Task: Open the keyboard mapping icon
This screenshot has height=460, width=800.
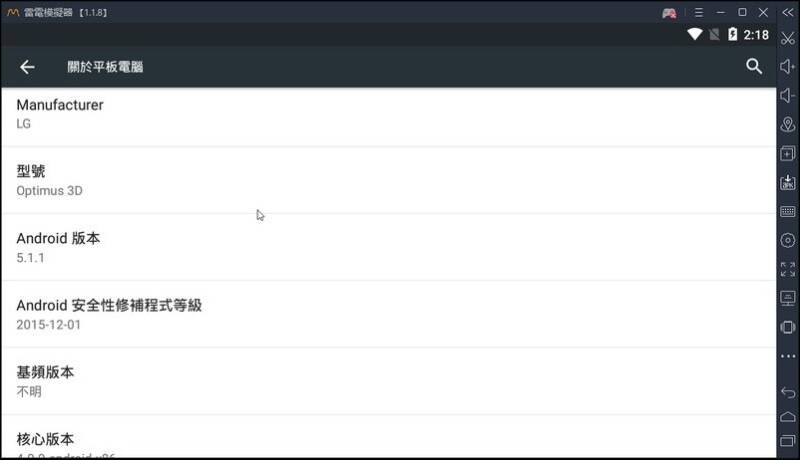Action: (788, 211)
